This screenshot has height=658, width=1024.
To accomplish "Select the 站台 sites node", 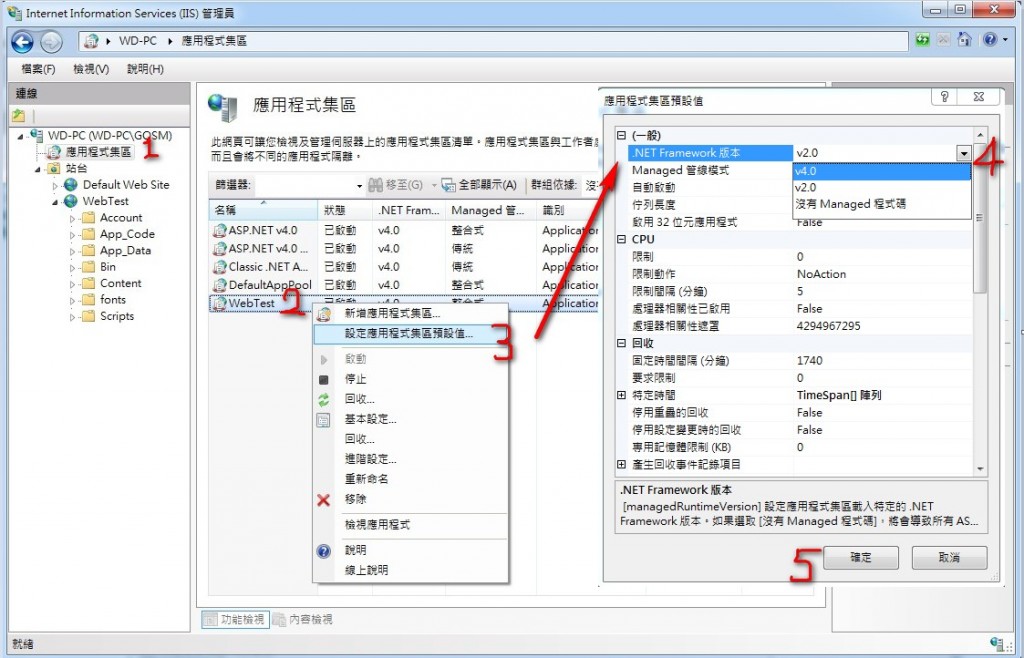I will click(x=76, y=168).
